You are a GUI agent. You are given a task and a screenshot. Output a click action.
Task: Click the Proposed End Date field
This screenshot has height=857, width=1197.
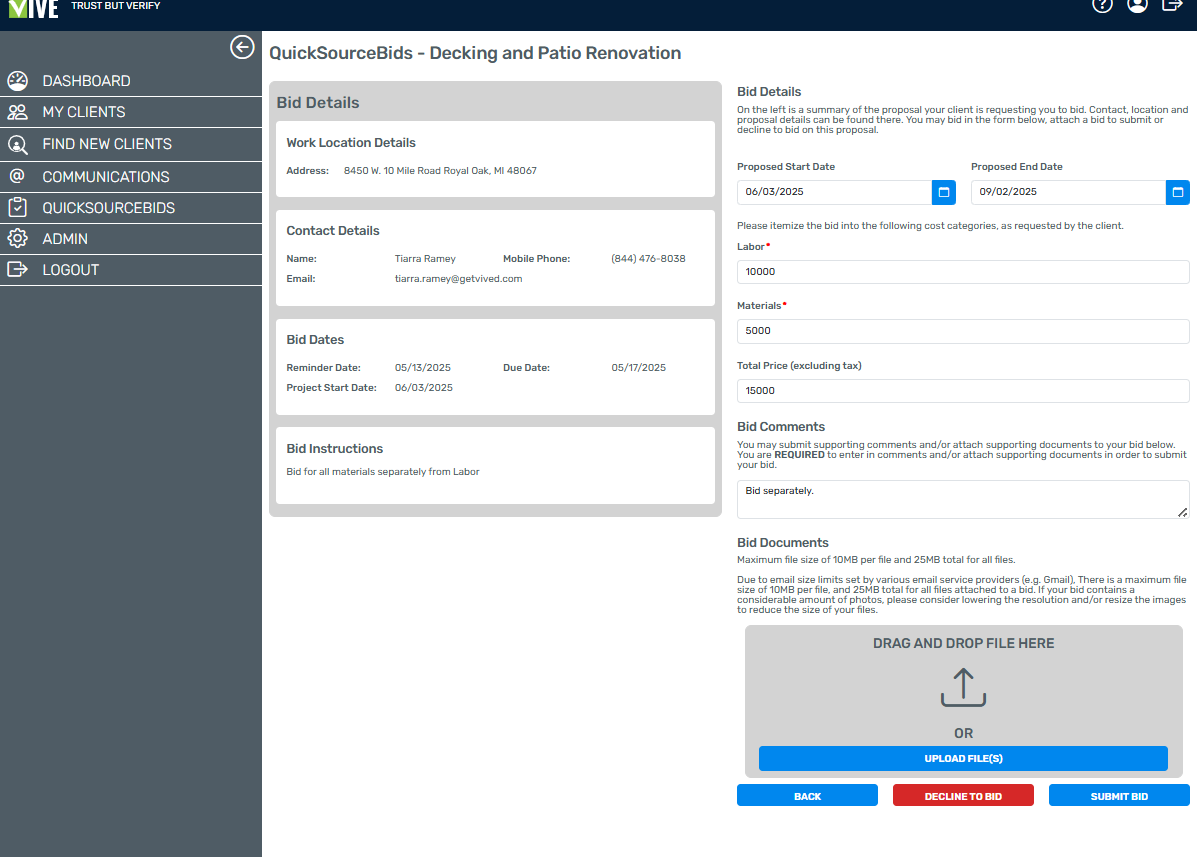[1068, 192]
